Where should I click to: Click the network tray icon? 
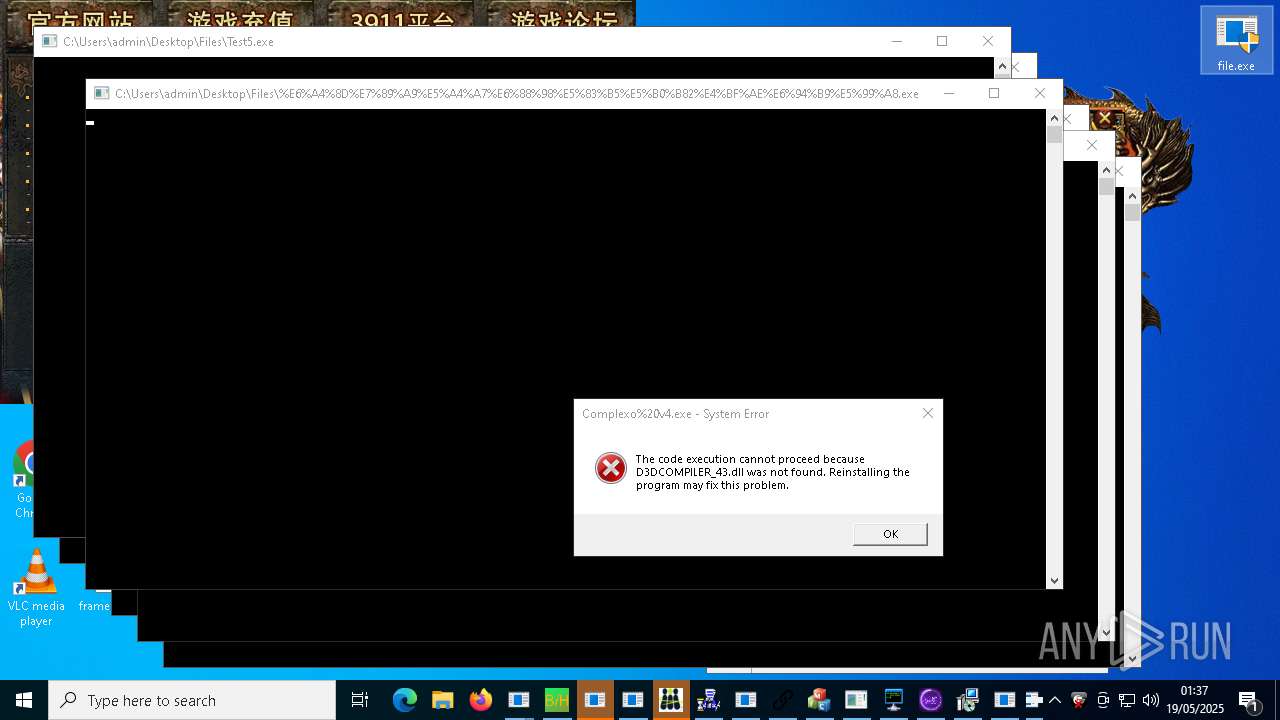pos(1127,700)
